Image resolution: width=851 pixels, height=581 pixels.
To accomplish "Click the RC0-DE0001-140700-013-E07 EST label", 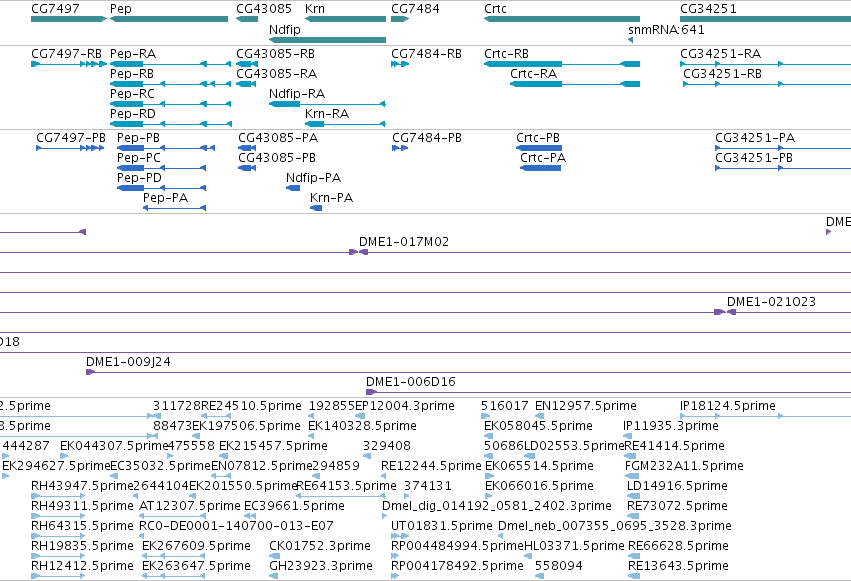I will click(x=236, y=526).
